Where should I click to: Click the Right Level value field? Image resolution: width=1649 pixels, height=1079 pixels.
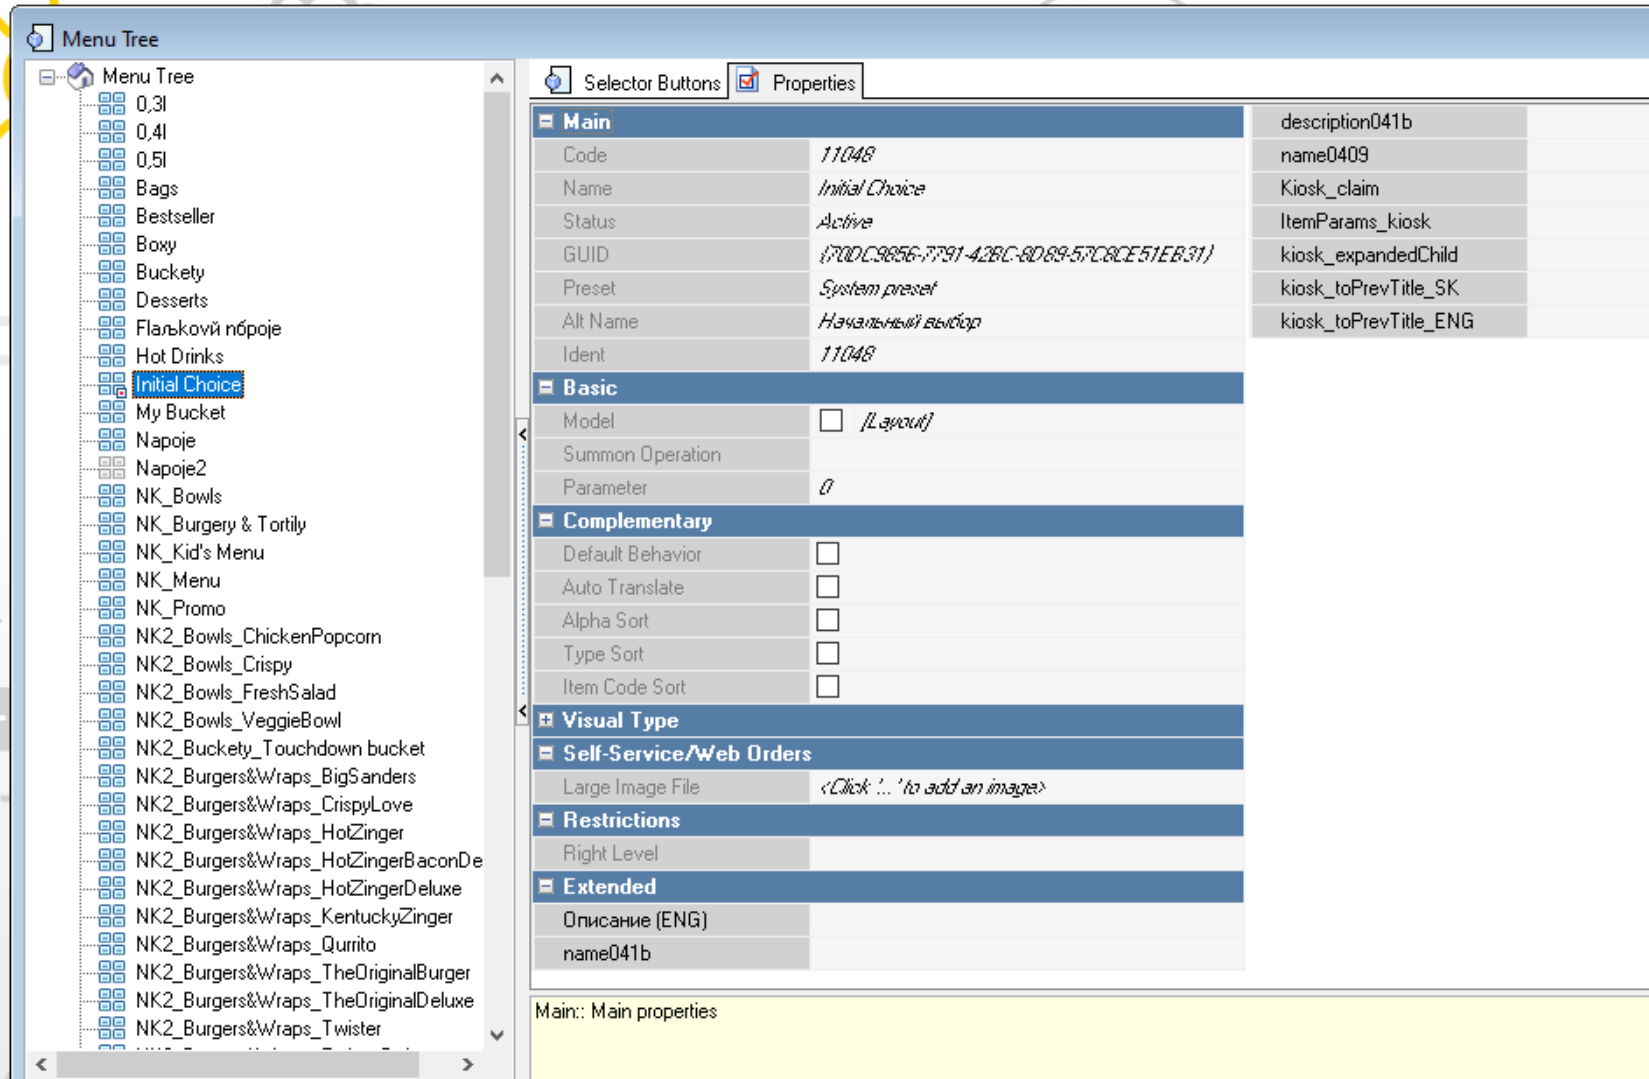tap(1026, 853)
